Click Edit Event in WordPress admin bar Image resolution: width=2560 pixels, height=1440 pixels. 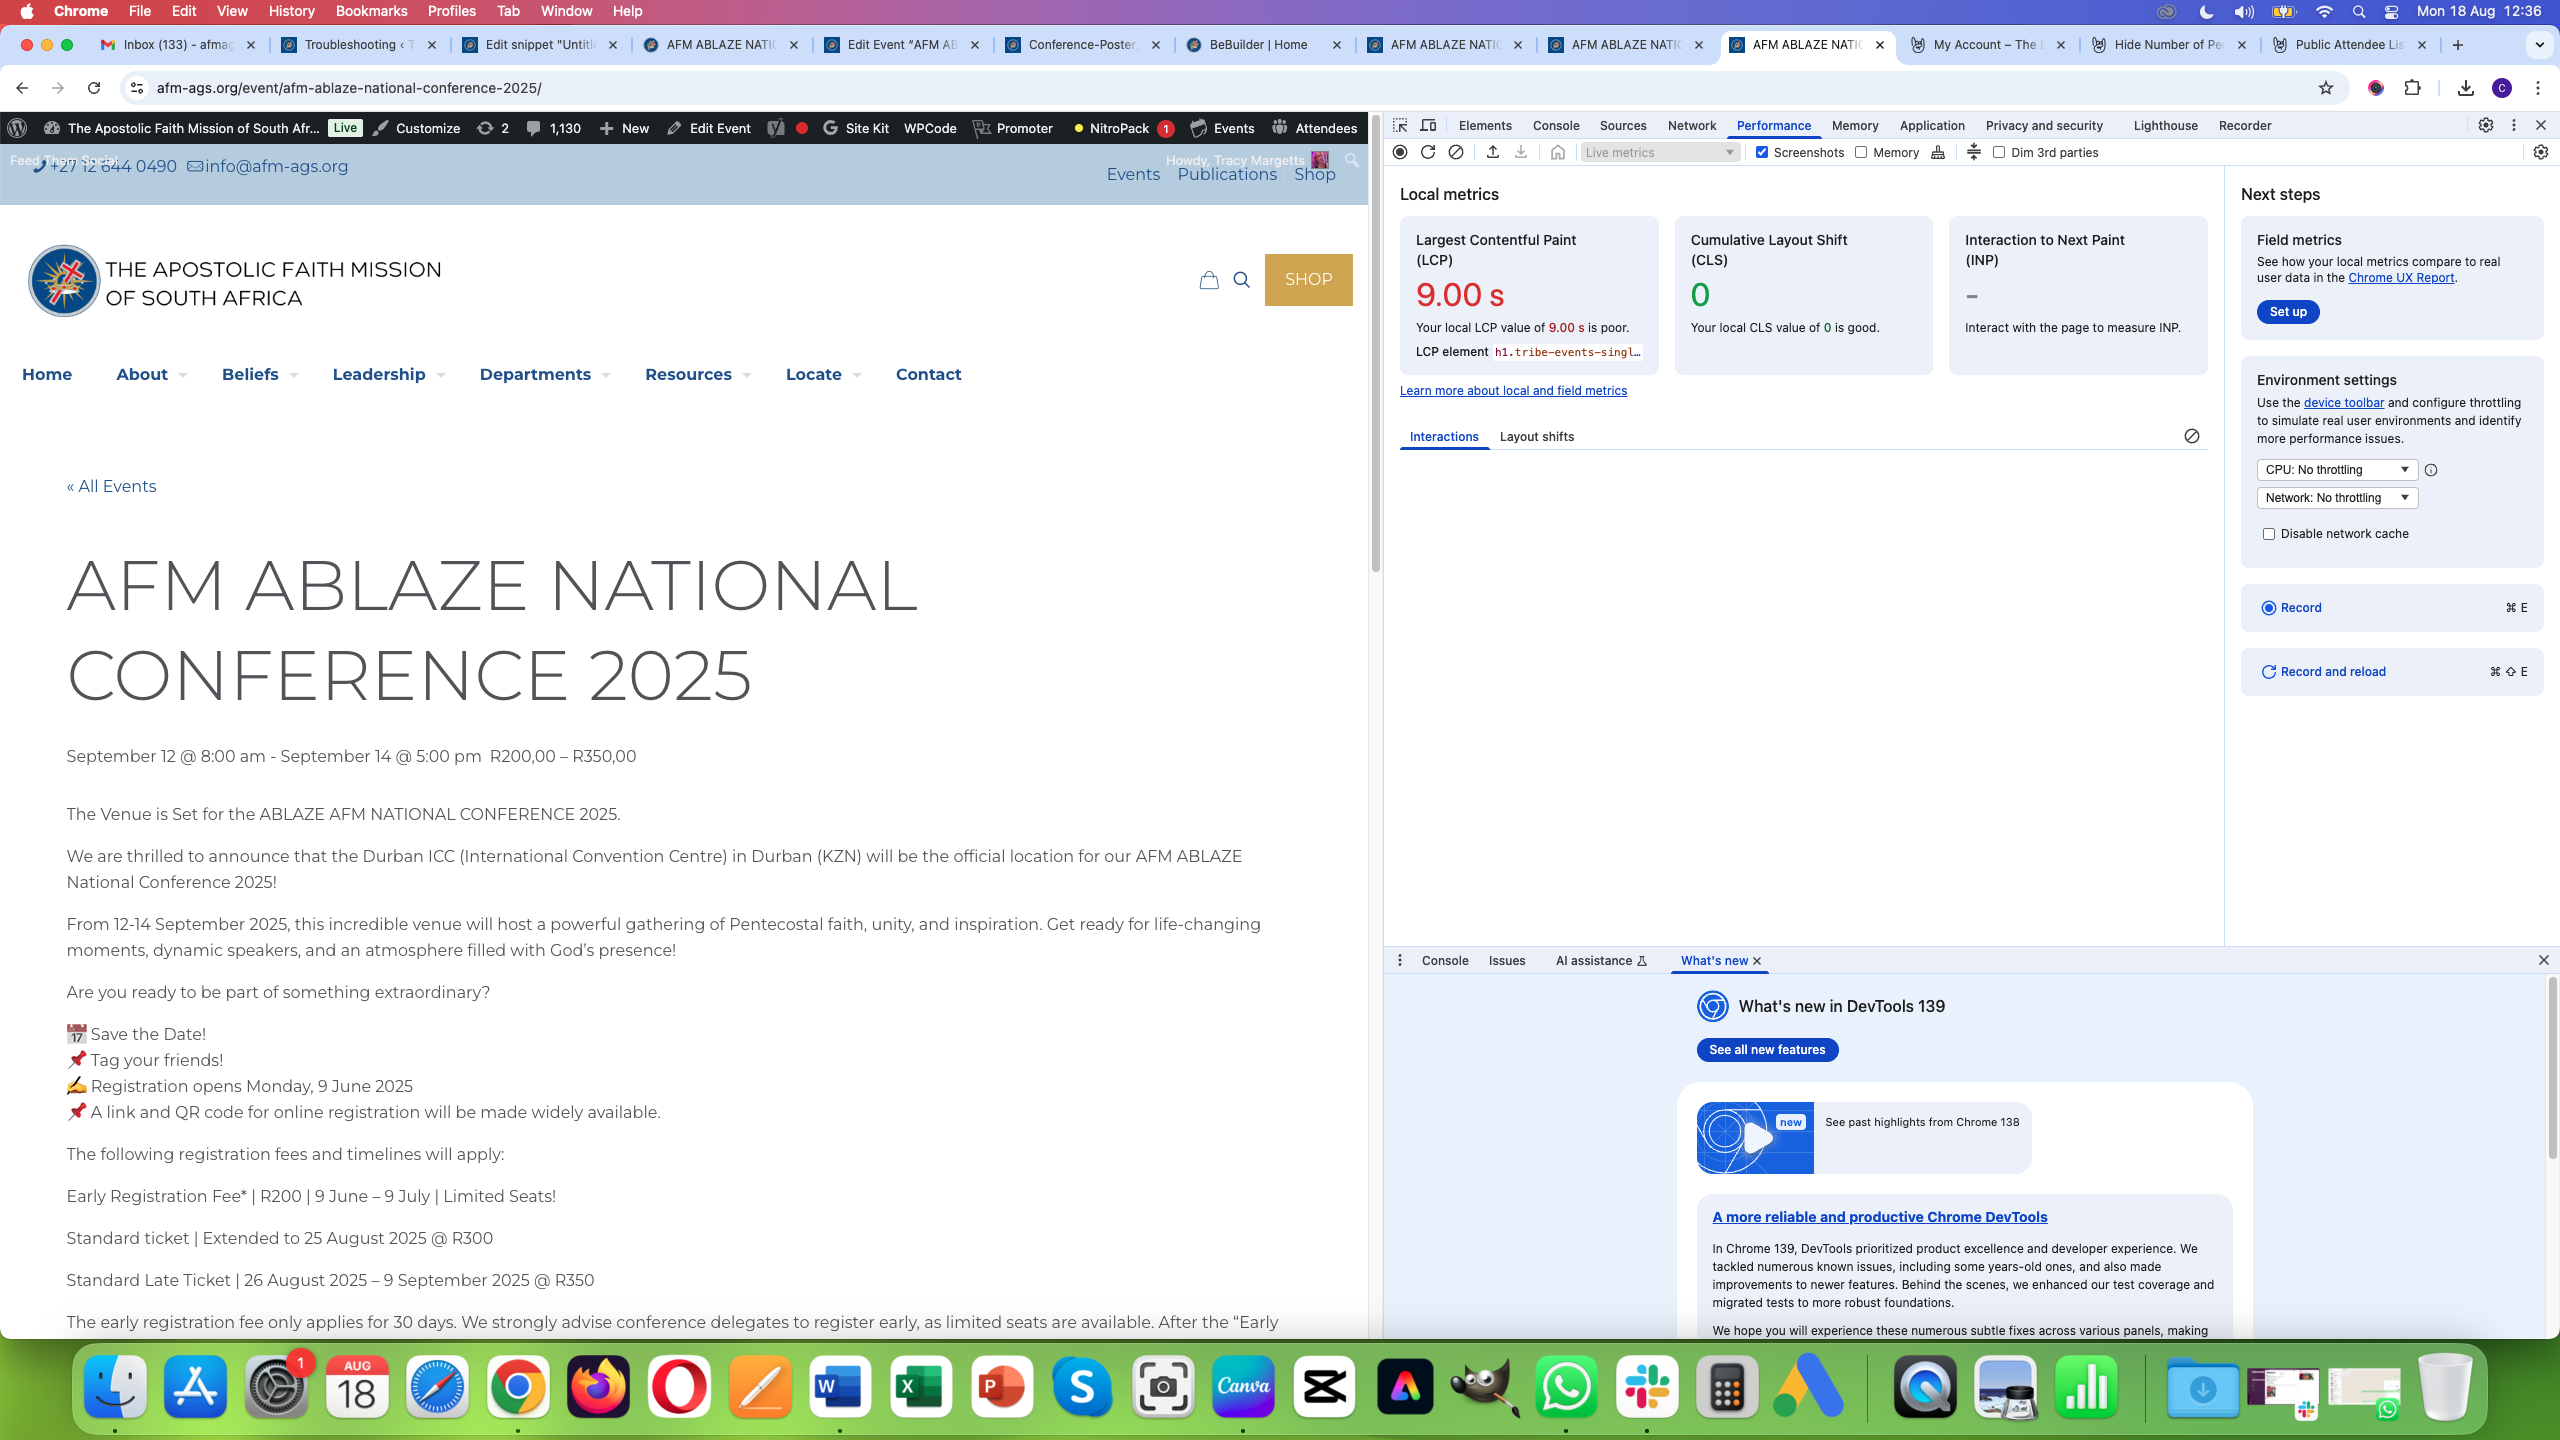coord(709,128)
